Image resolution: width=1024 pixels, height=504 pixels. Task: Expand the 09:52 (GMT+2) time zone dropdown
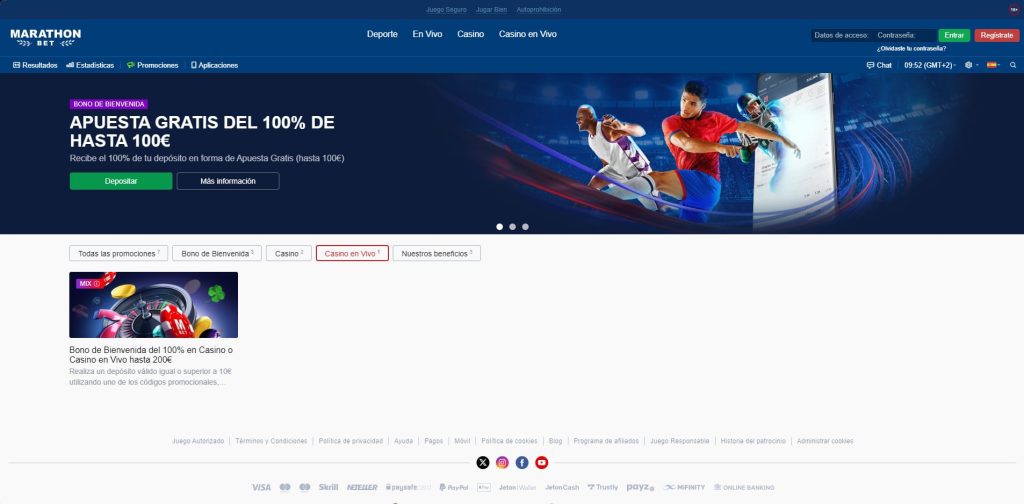pos(930,65)
